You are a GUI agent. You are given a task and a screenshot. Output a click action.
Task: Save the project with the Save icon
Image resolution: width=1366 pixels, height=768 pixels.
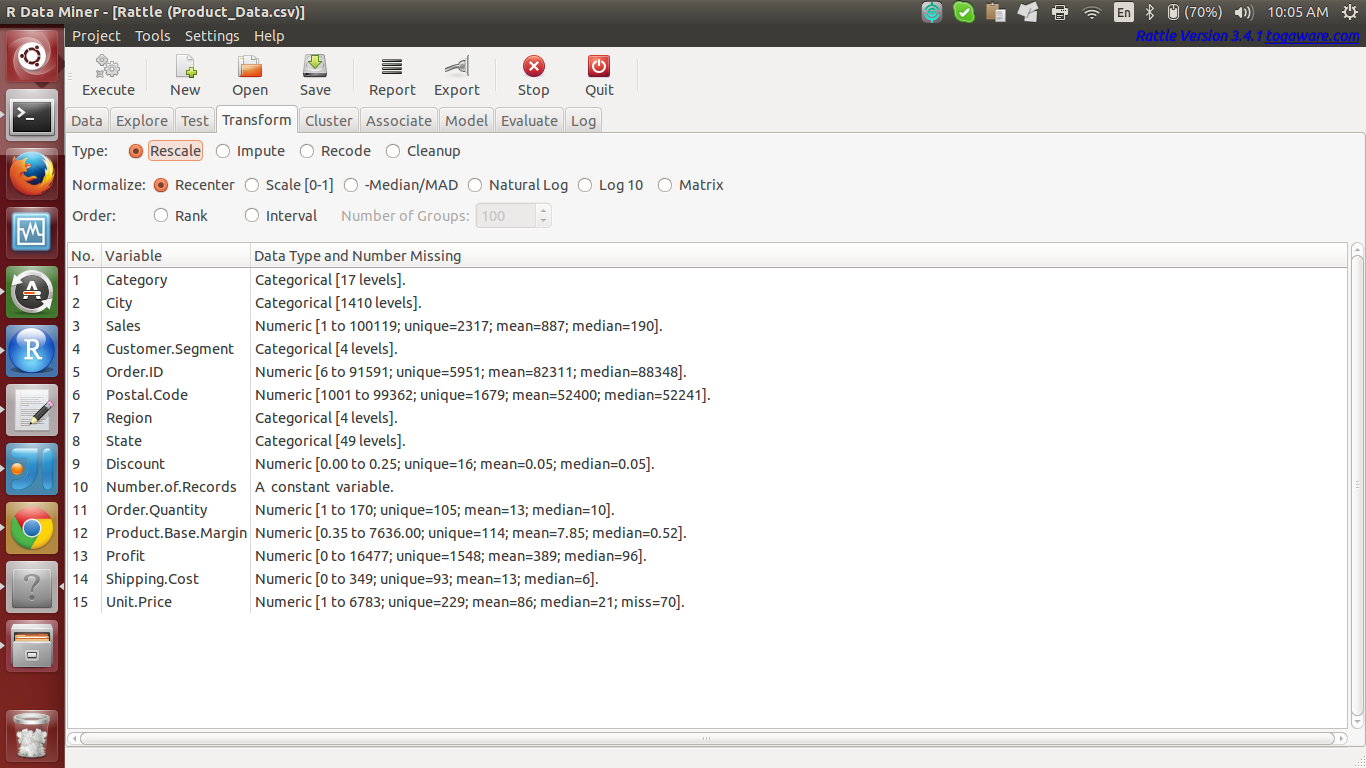coord(315,76)
